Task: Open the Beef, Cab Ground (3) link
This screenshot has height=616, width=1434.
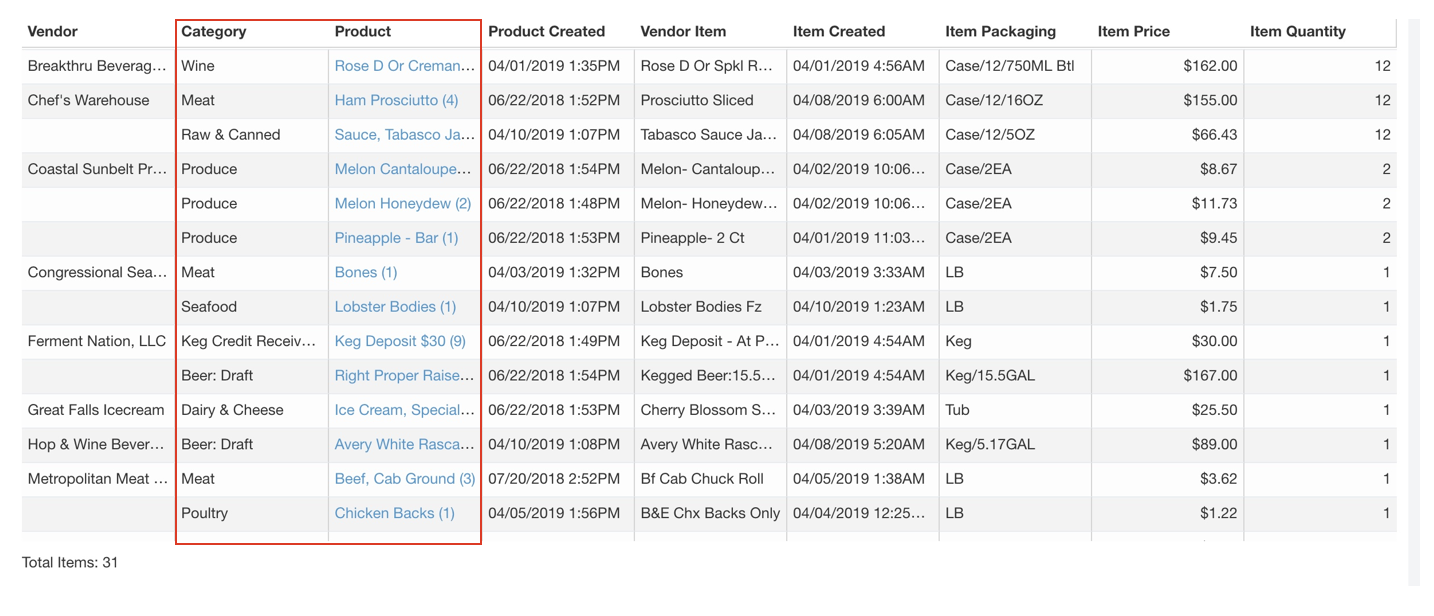Action: (x=404, y=479)
